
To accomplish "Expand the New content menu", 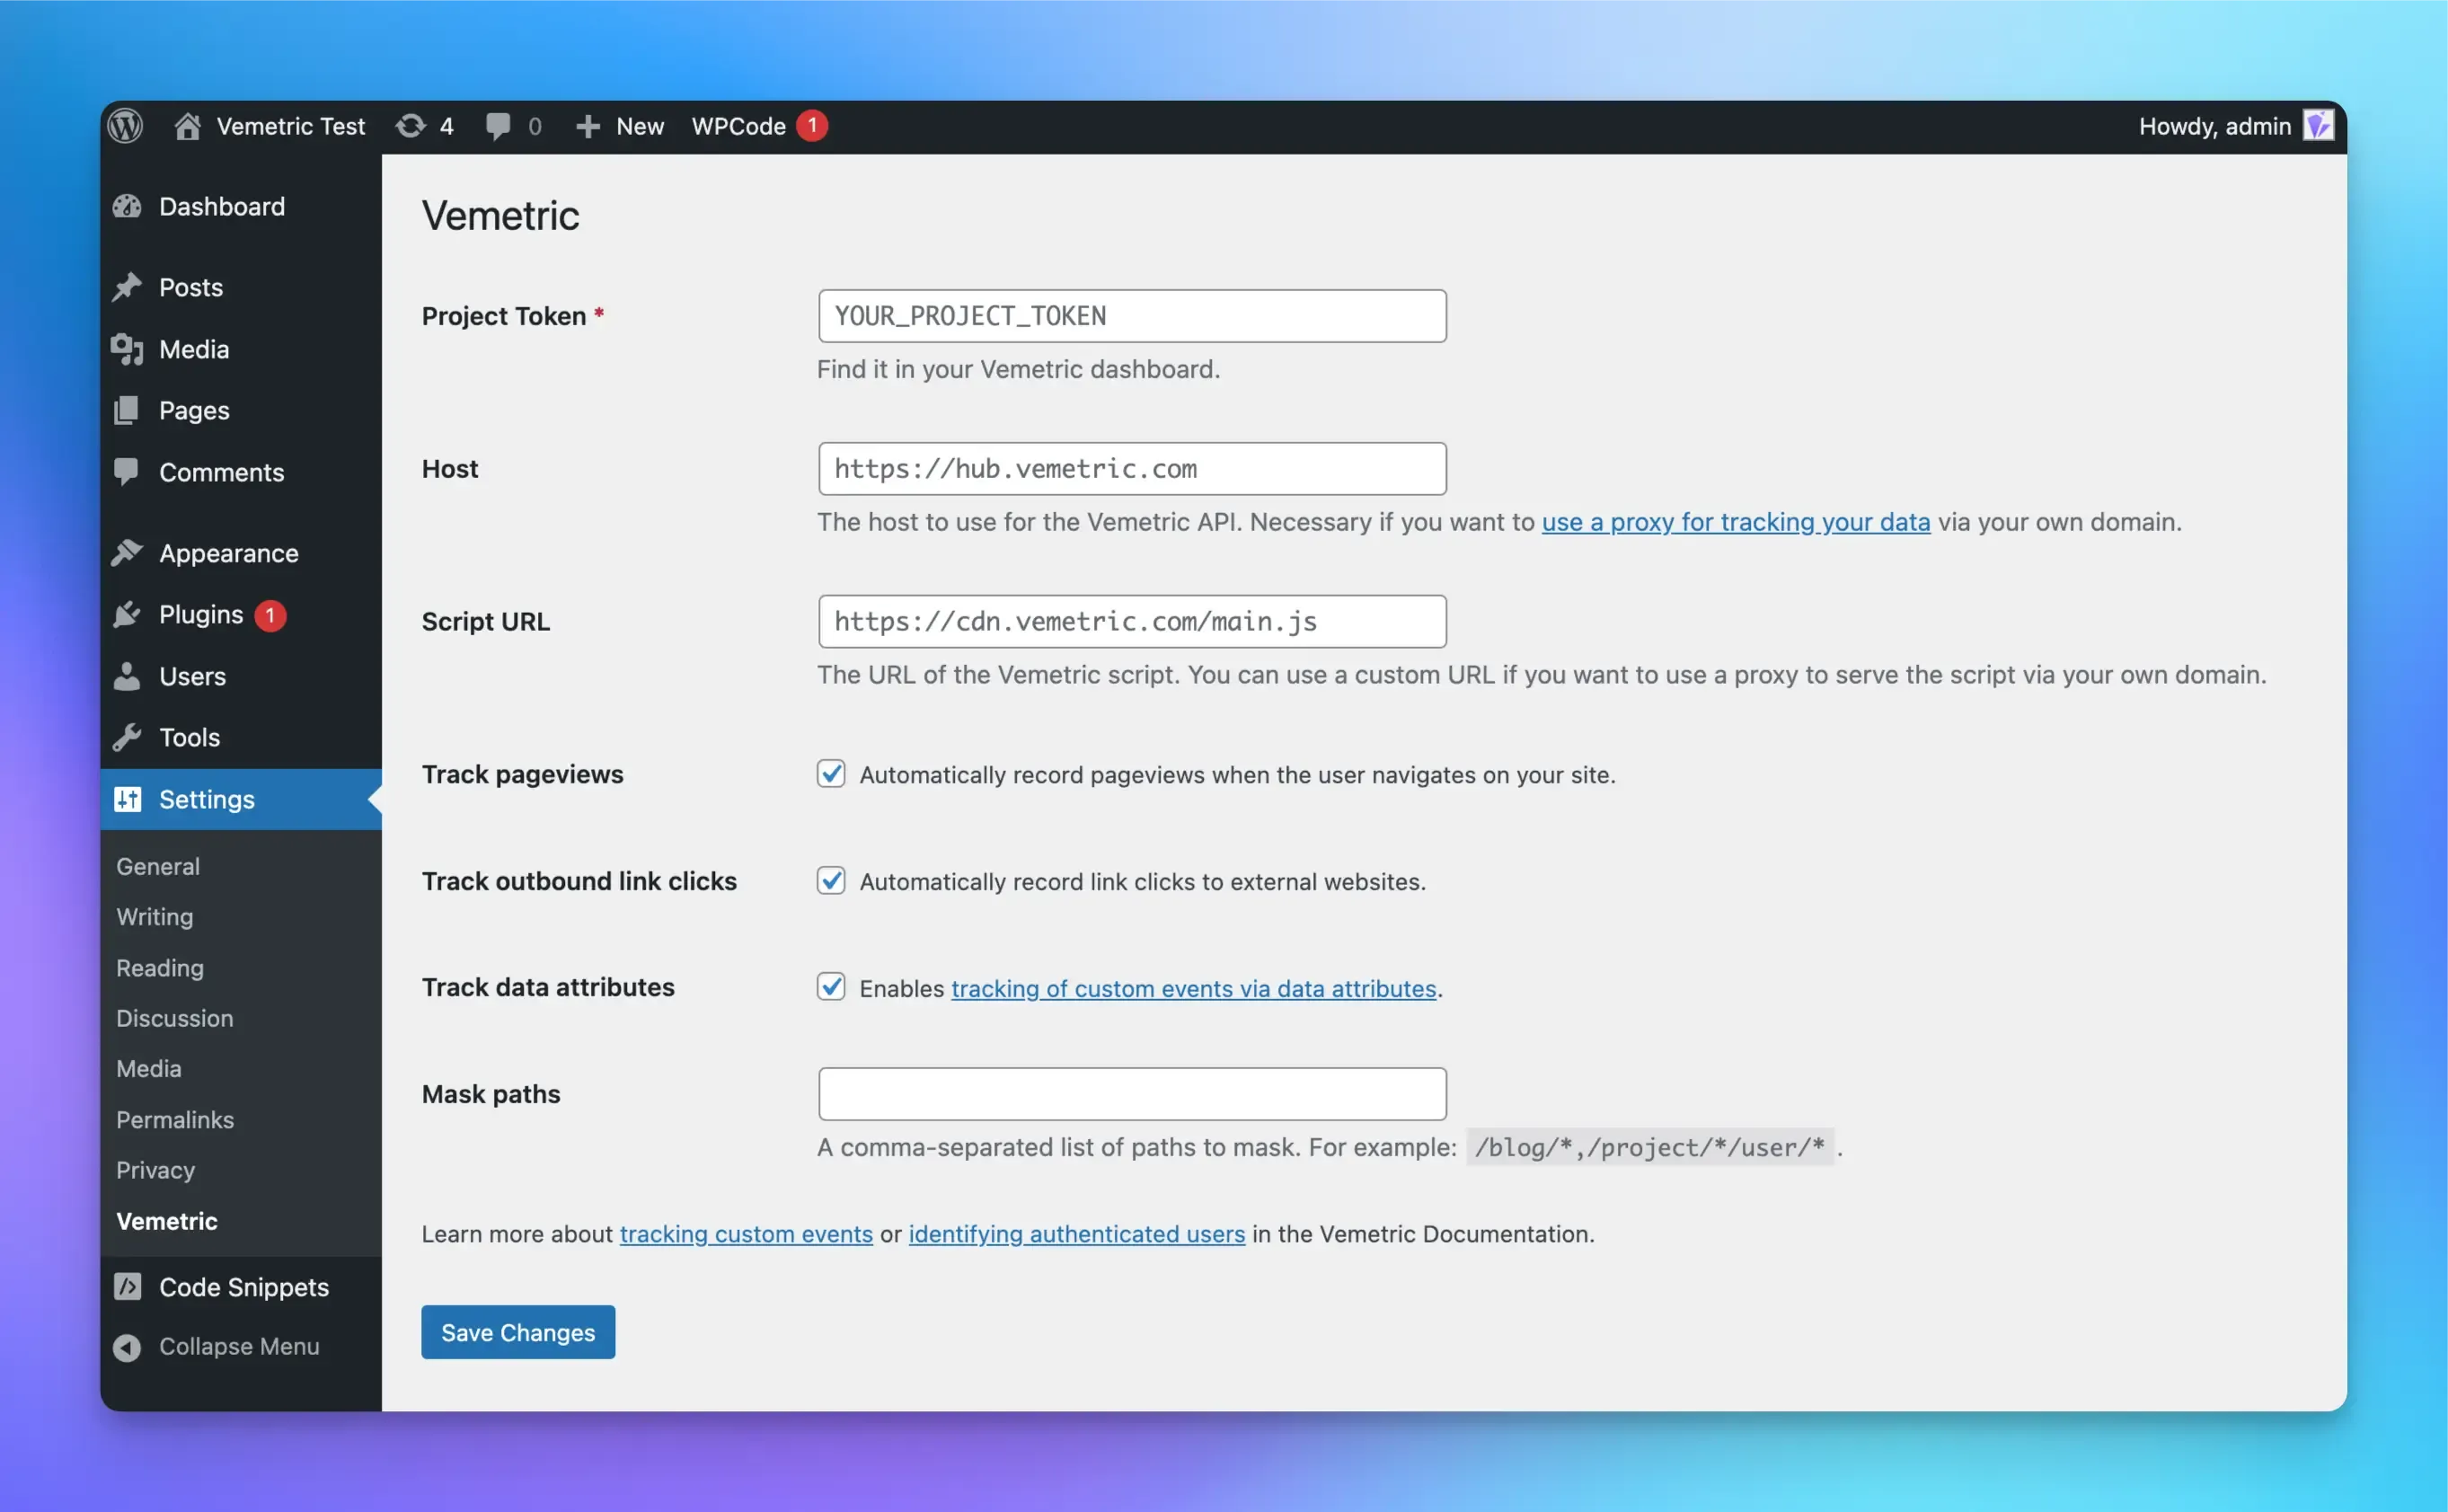I will click(x=619, y=126).
